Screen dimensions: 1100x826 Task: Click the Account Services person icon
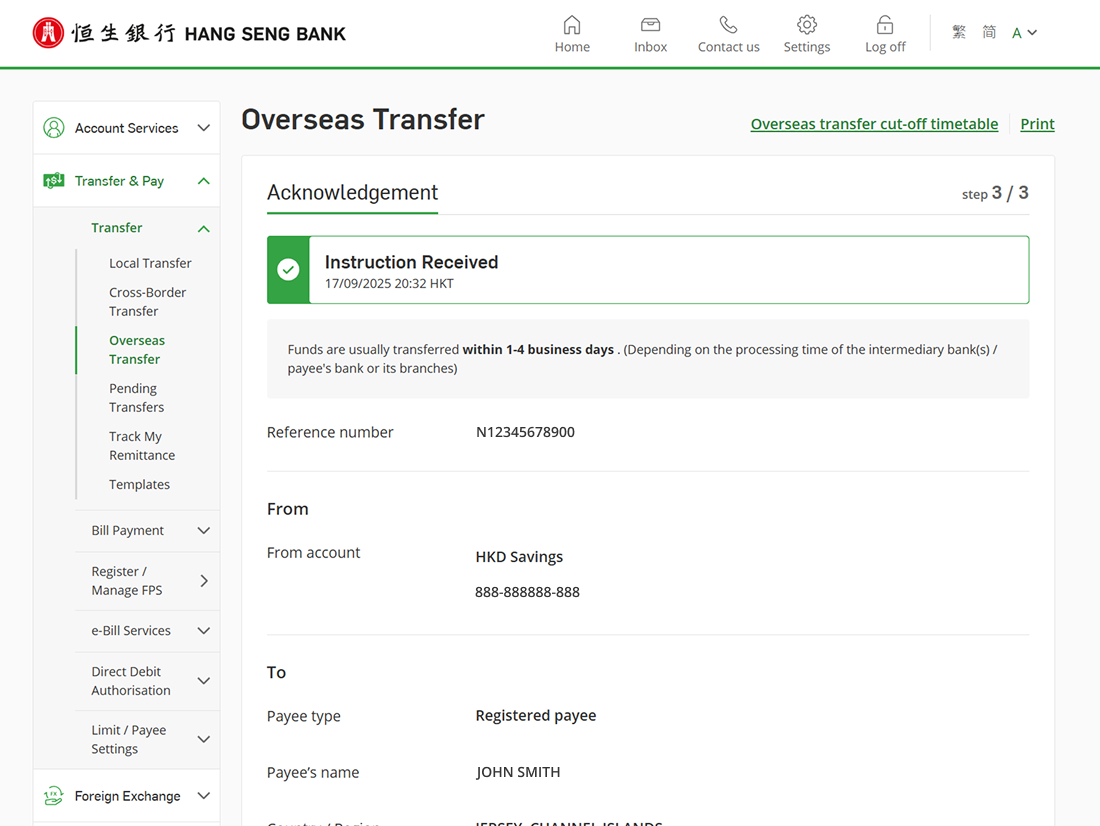pos(54,128)
